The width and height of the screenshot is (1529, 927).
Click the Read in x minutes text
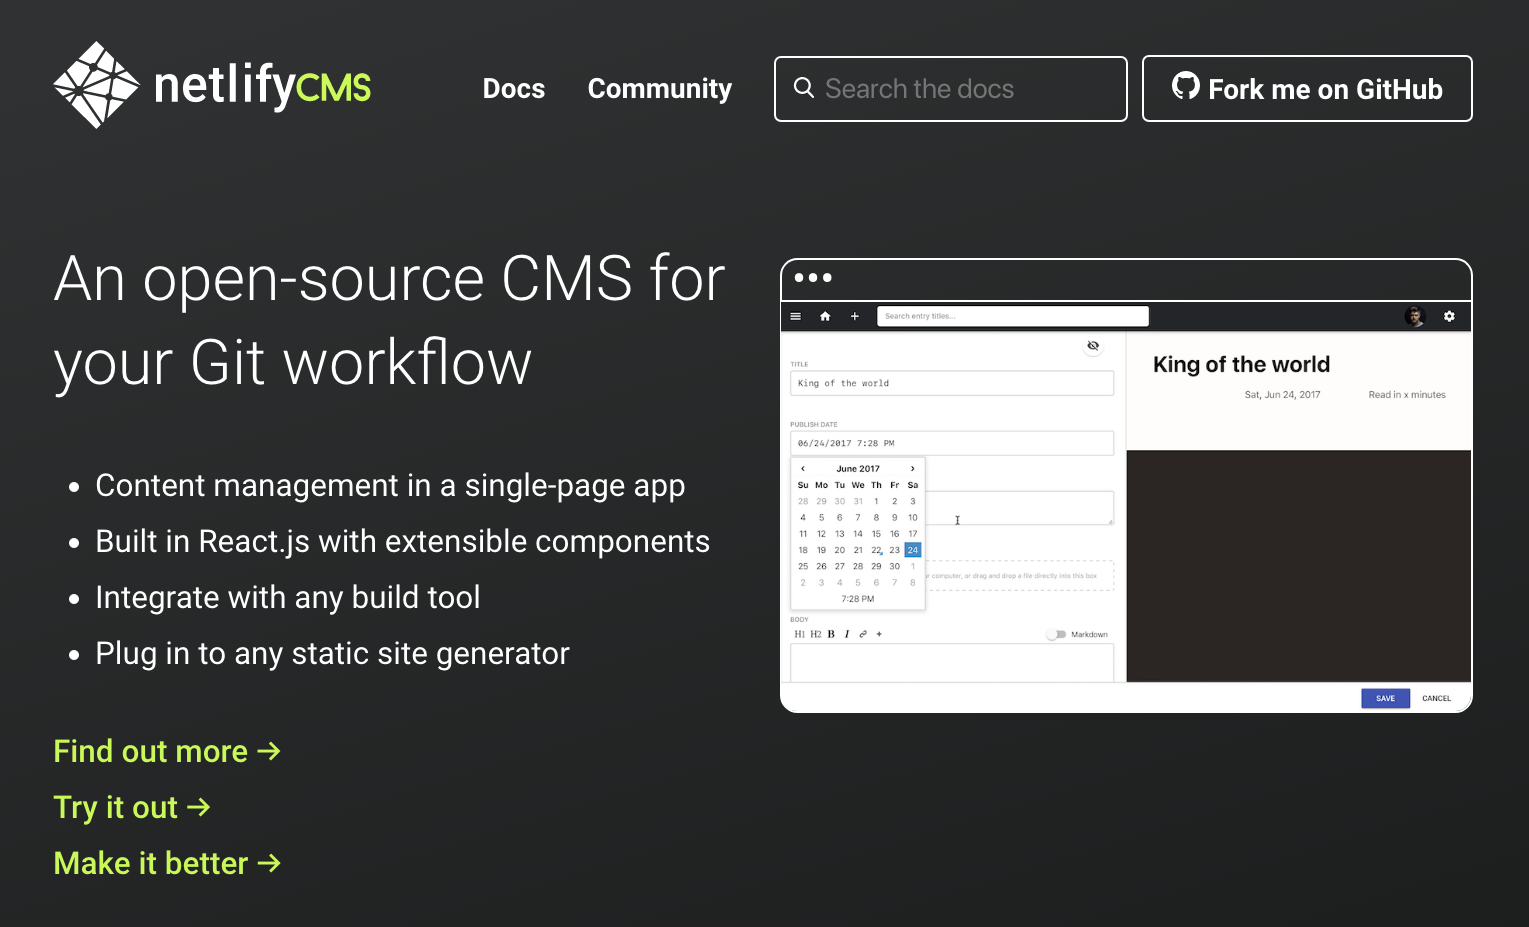tap(1407, 395)
